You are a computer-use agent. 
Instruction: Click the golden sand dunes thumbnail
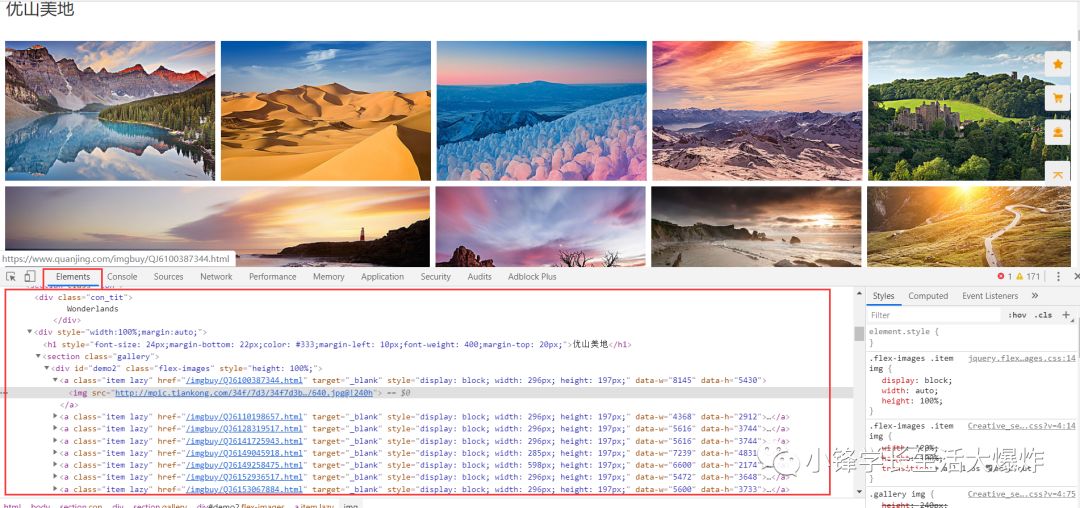tap(326, 111)
